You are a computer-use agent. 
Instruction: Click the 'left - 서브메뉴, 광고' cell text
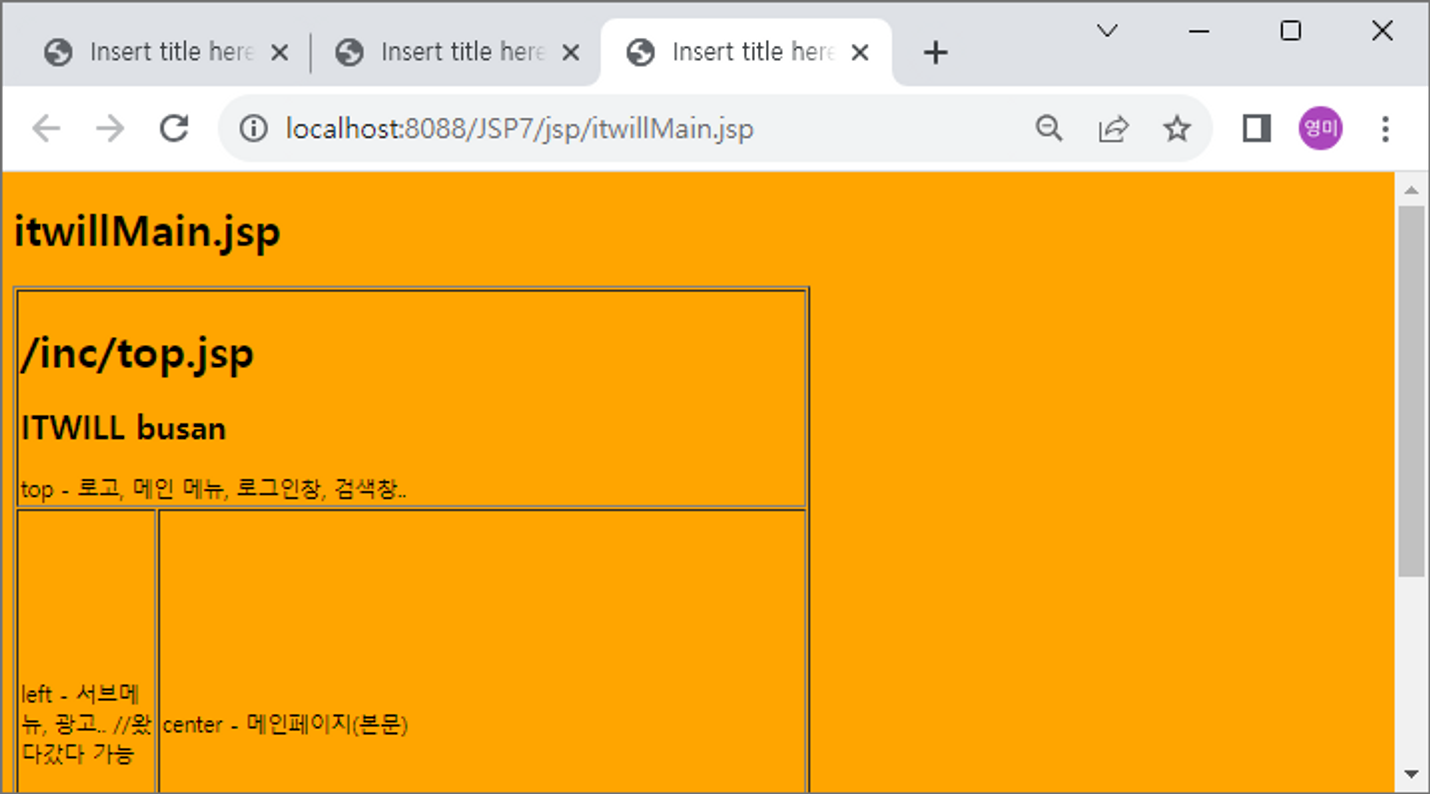(x=86, y=724)
